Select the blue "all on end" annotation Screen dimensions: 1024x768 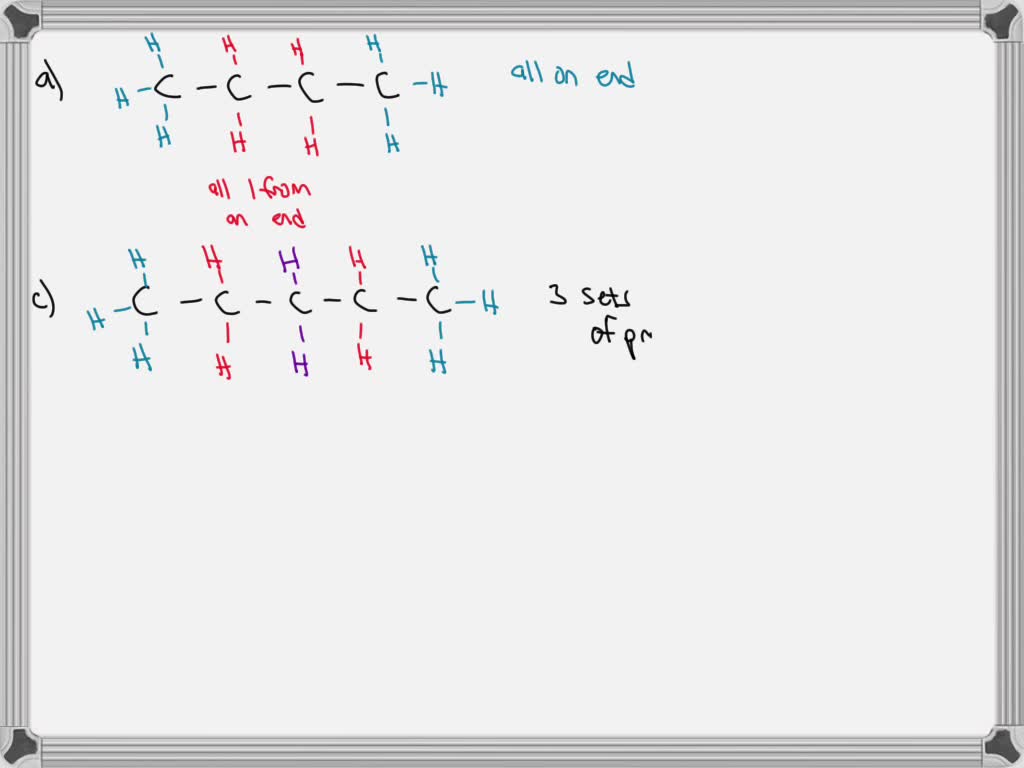(575, 73)
